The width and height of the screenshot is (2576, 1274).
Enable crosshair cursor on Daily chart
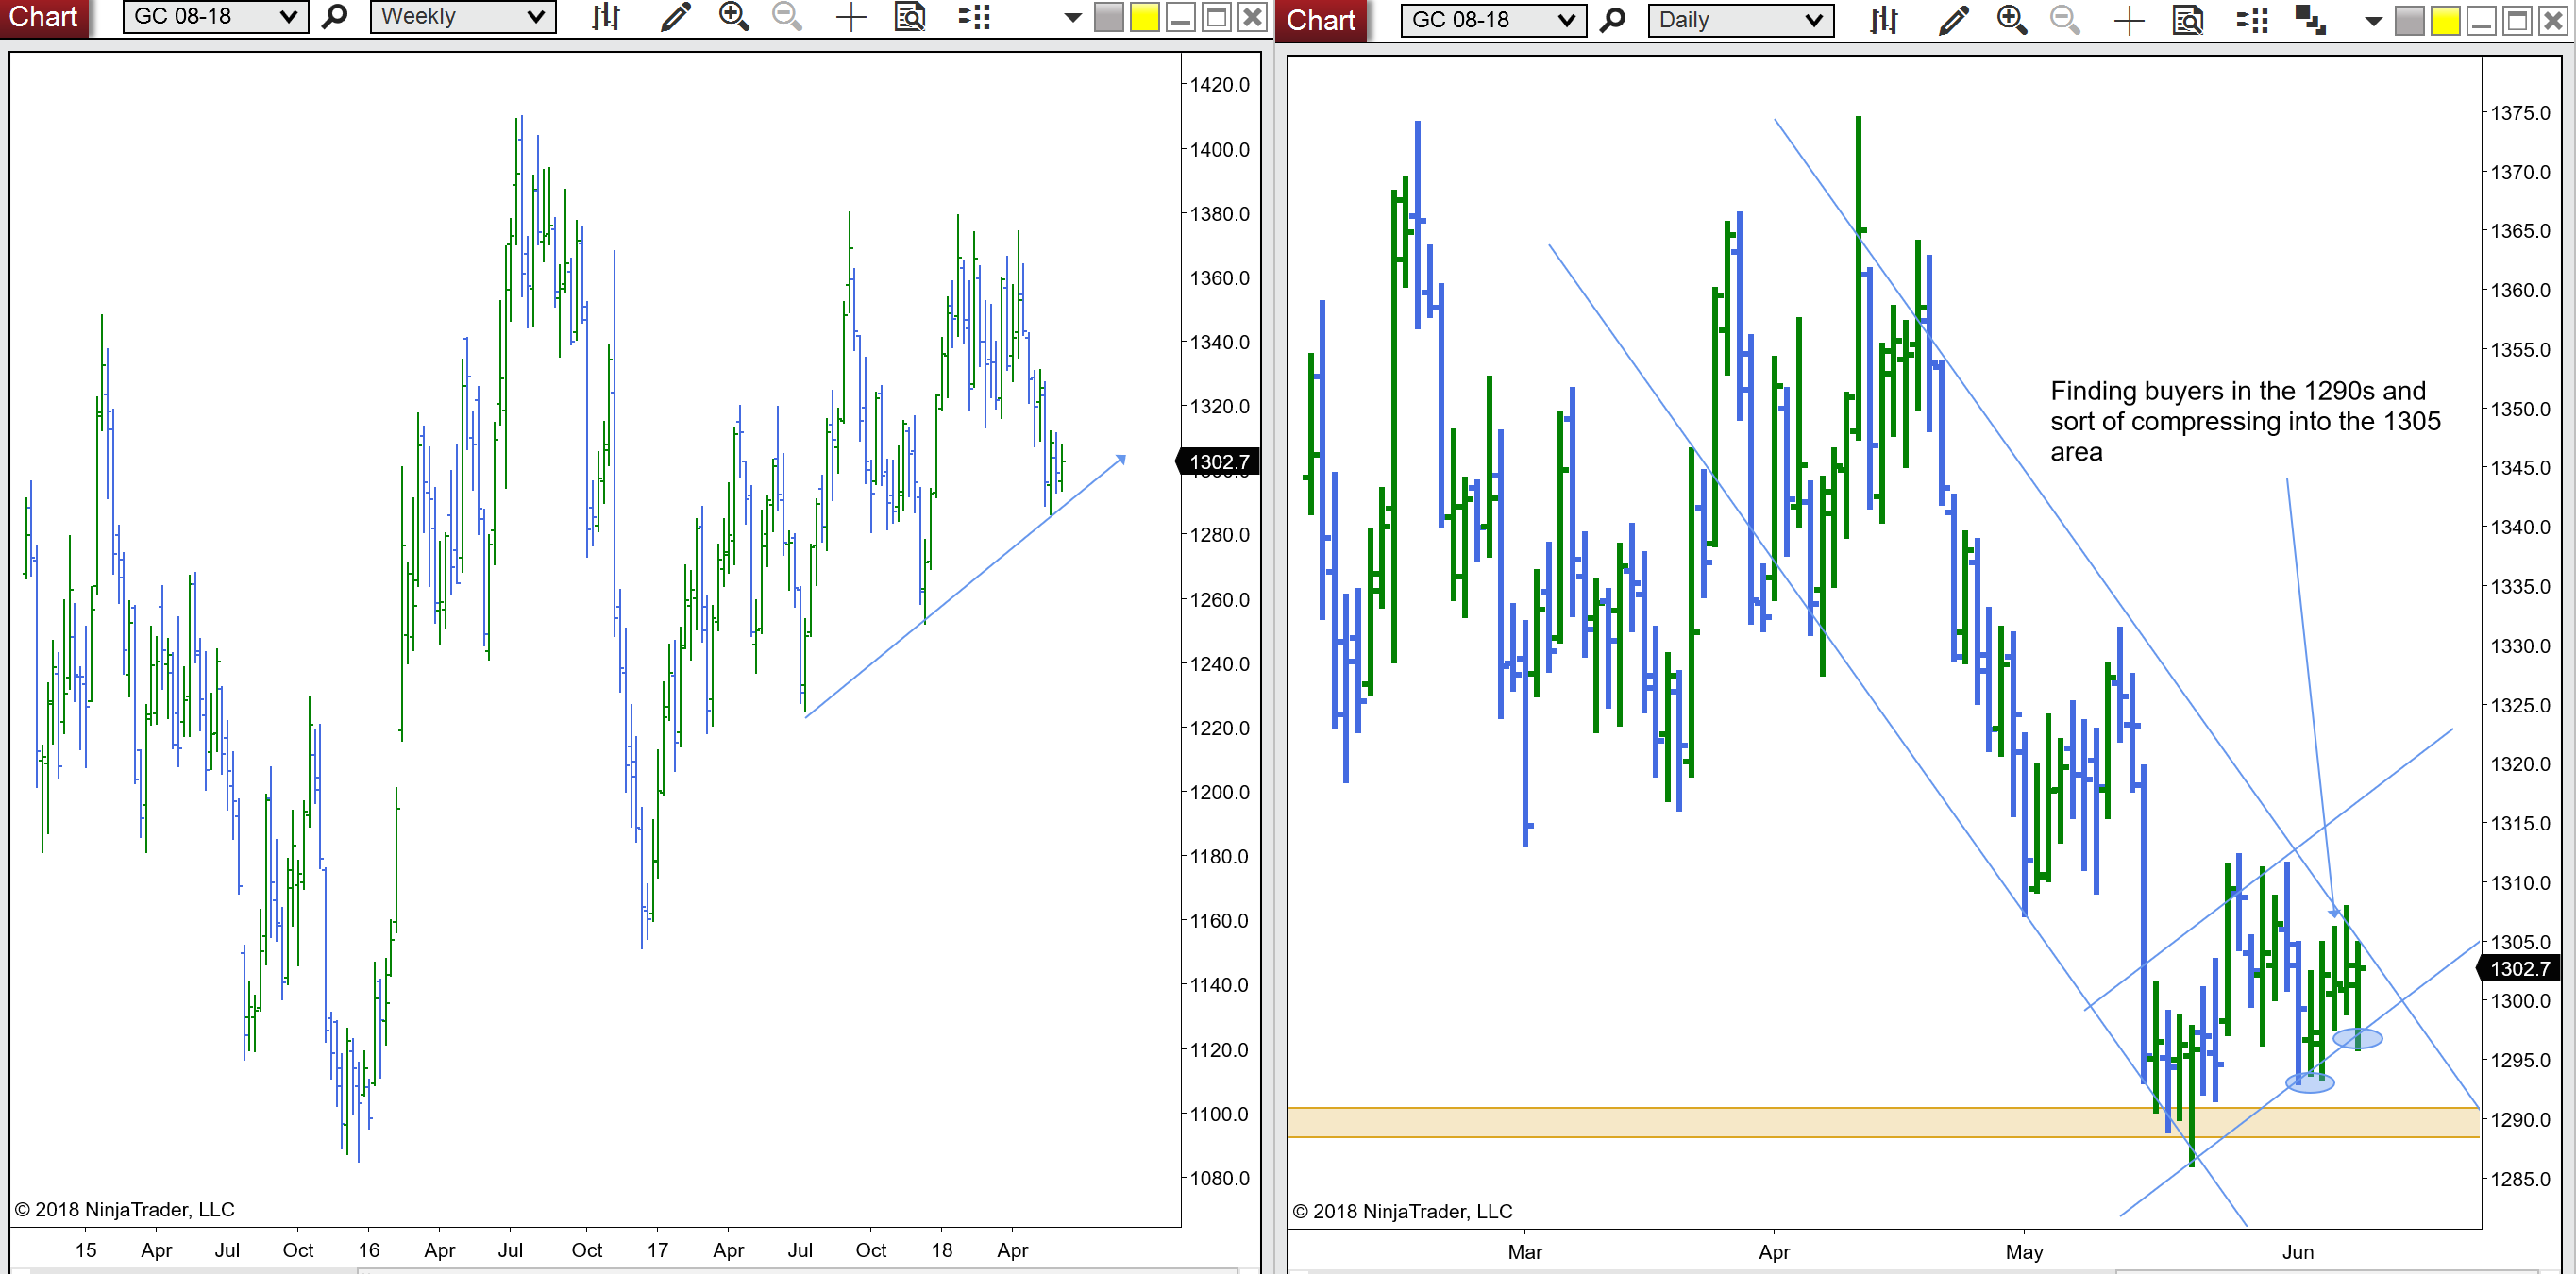pos(2129,20)
